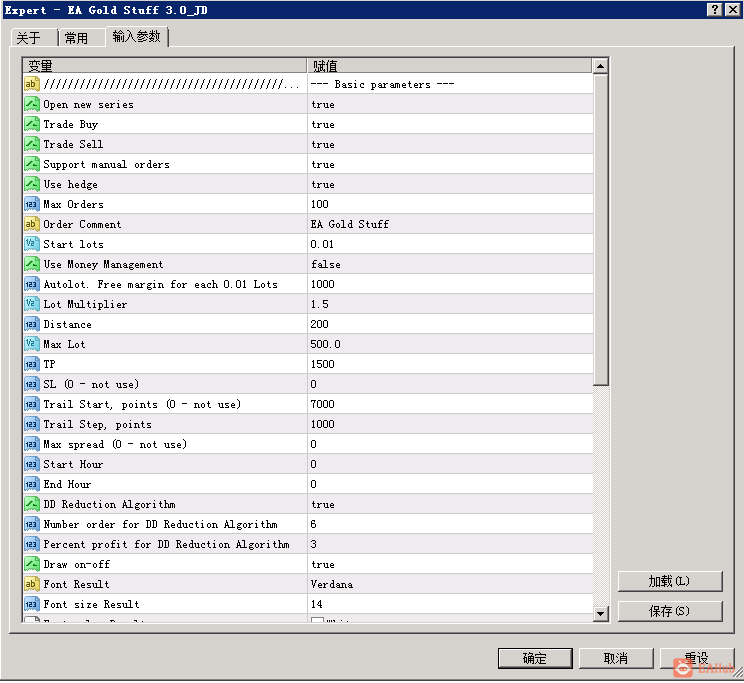The width and height of the screenshot is (744, 683).
Task: Click the string icon on the slashes row
Action: click(x=32, y=84)
